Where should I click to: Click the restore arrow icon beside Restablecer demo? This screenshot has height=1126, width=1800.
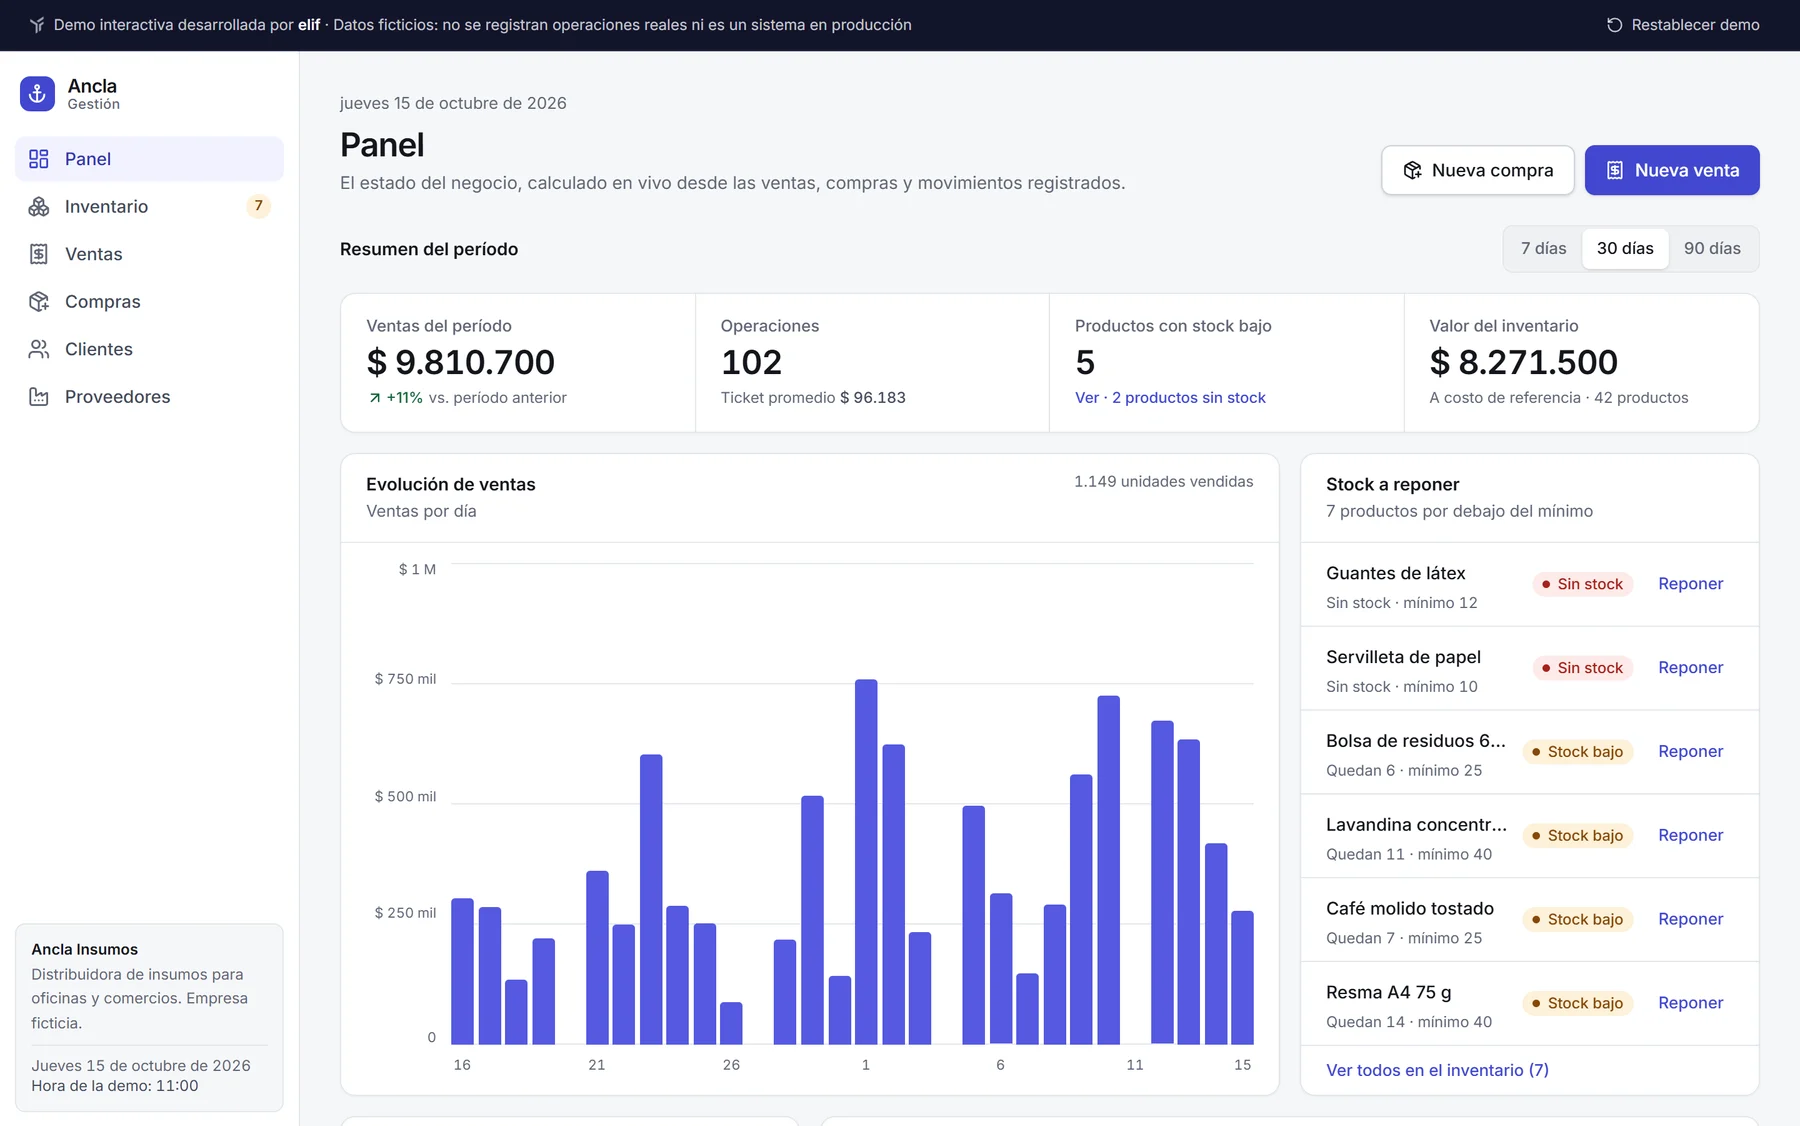(1614, 25)
